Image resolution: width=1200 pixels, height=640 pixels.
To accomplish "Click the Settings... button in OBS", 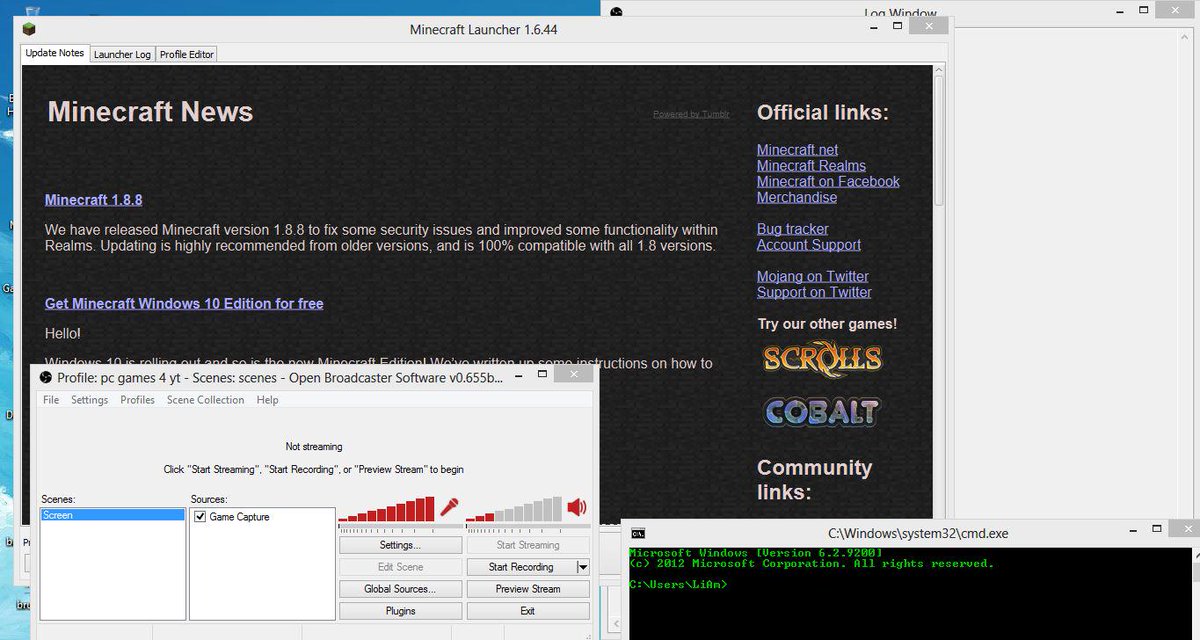I will [x=400, y=545].
